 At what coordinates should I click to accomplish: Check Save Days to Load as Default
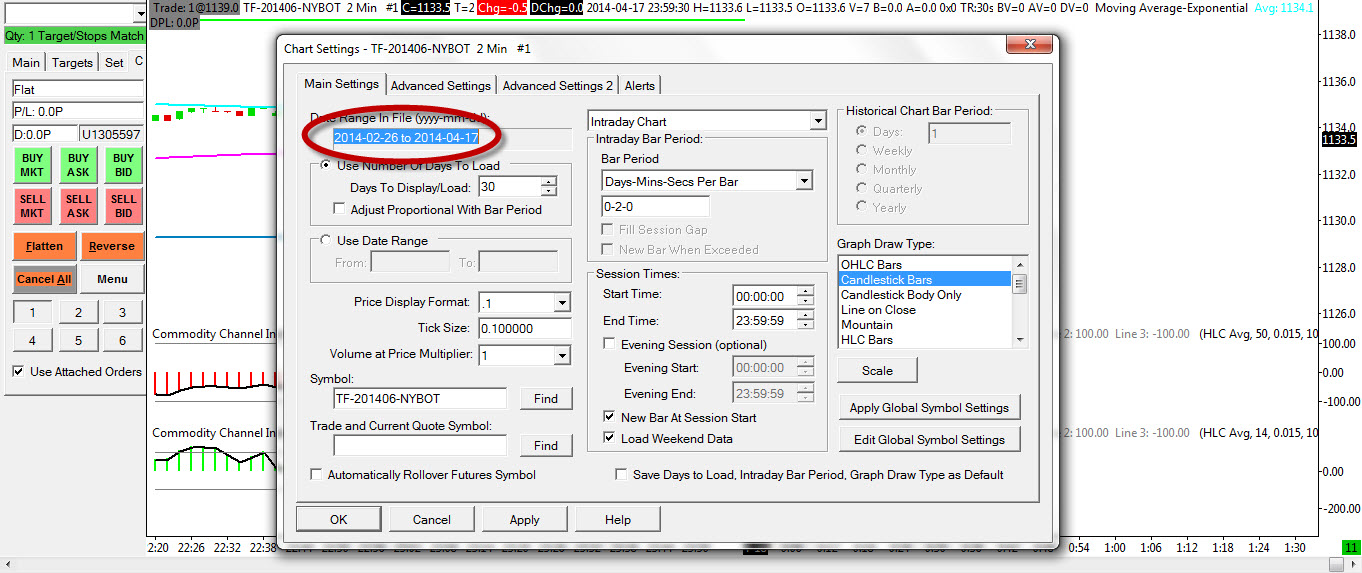click(x=621, y=475)
